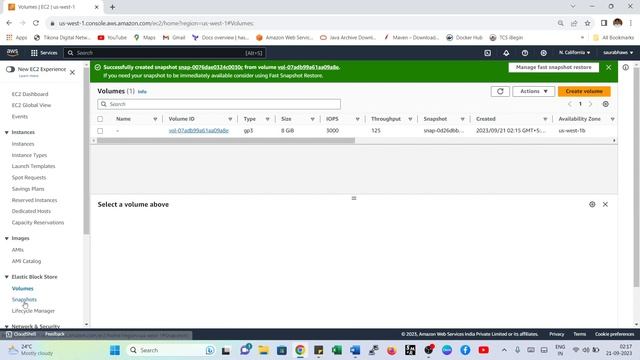The width and height of the screenshot is (640, 360).
Task: Open CloudShell from the footer bar
Action: click(x=21, y=334)
